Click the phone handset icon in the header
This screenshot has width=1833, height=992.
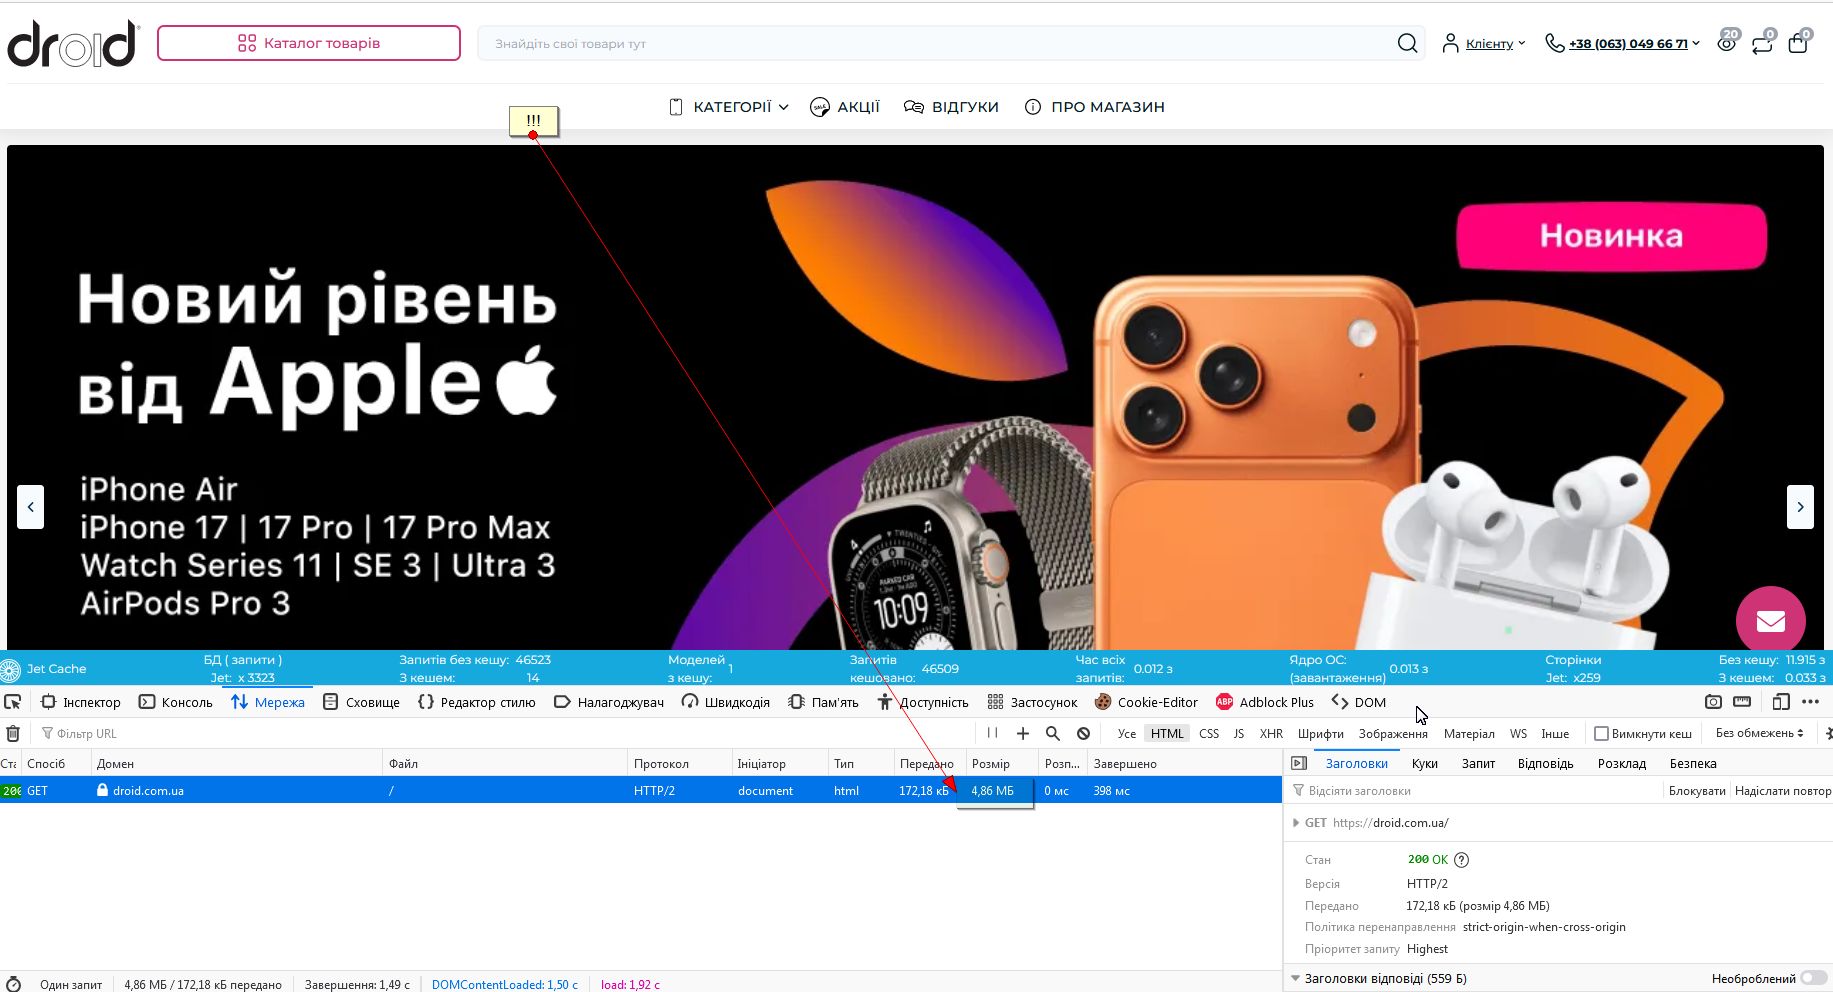coord(1554,43)
